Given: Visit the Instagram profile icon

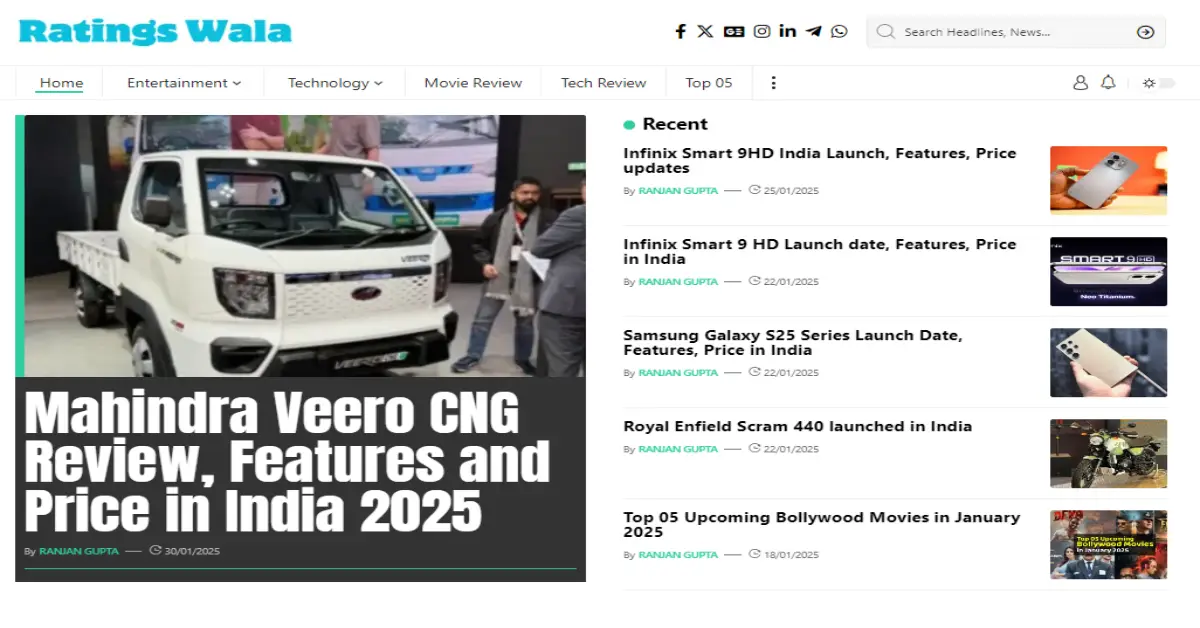Looking at the screenshot, I should click(762, 32).
